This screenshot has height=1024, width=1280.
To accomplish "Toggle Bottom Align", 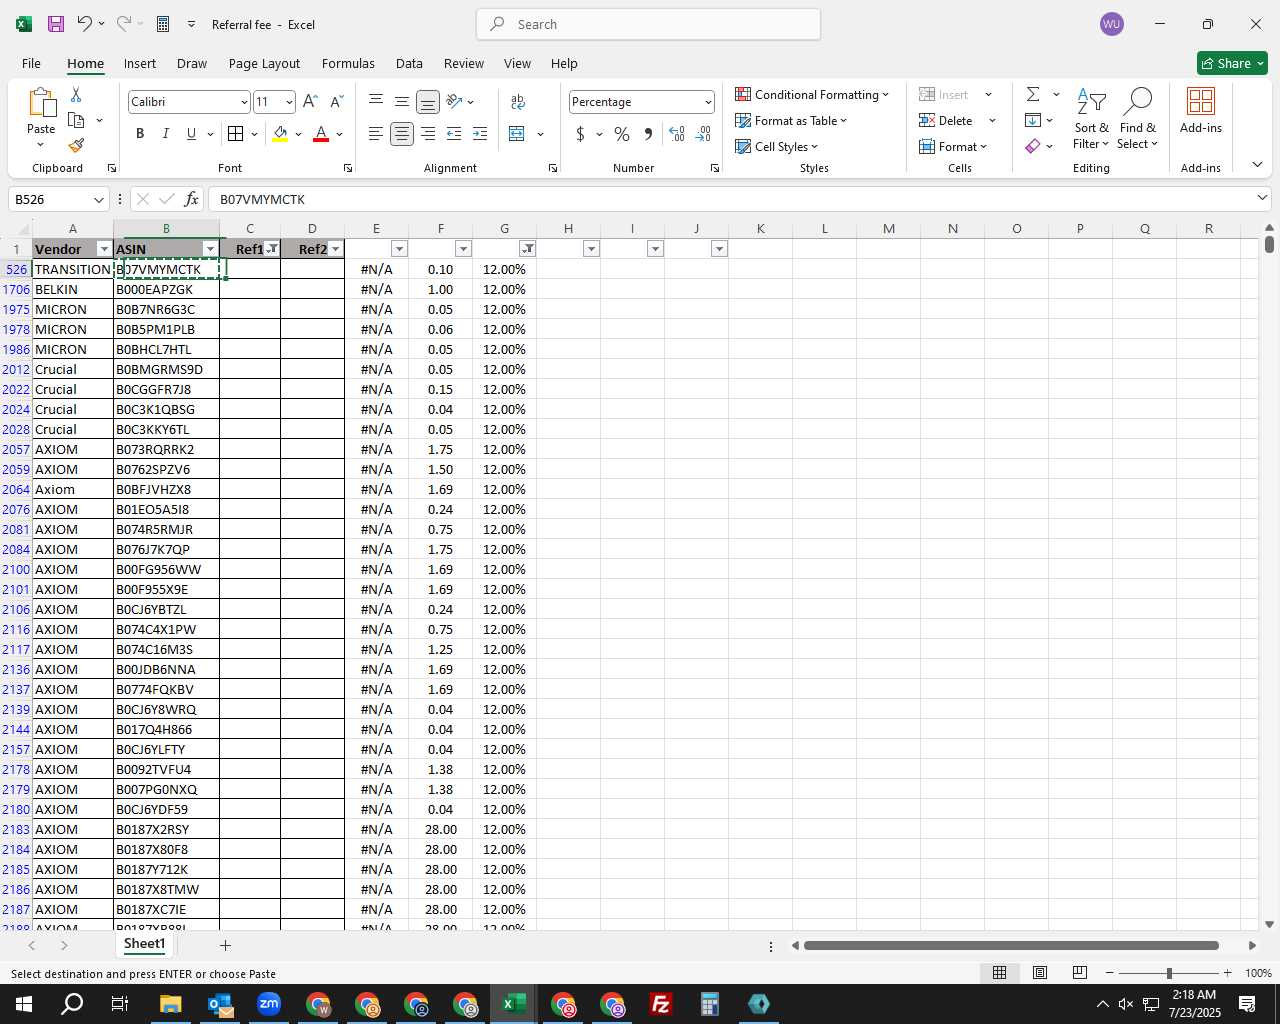I will [x=428, y=102].
